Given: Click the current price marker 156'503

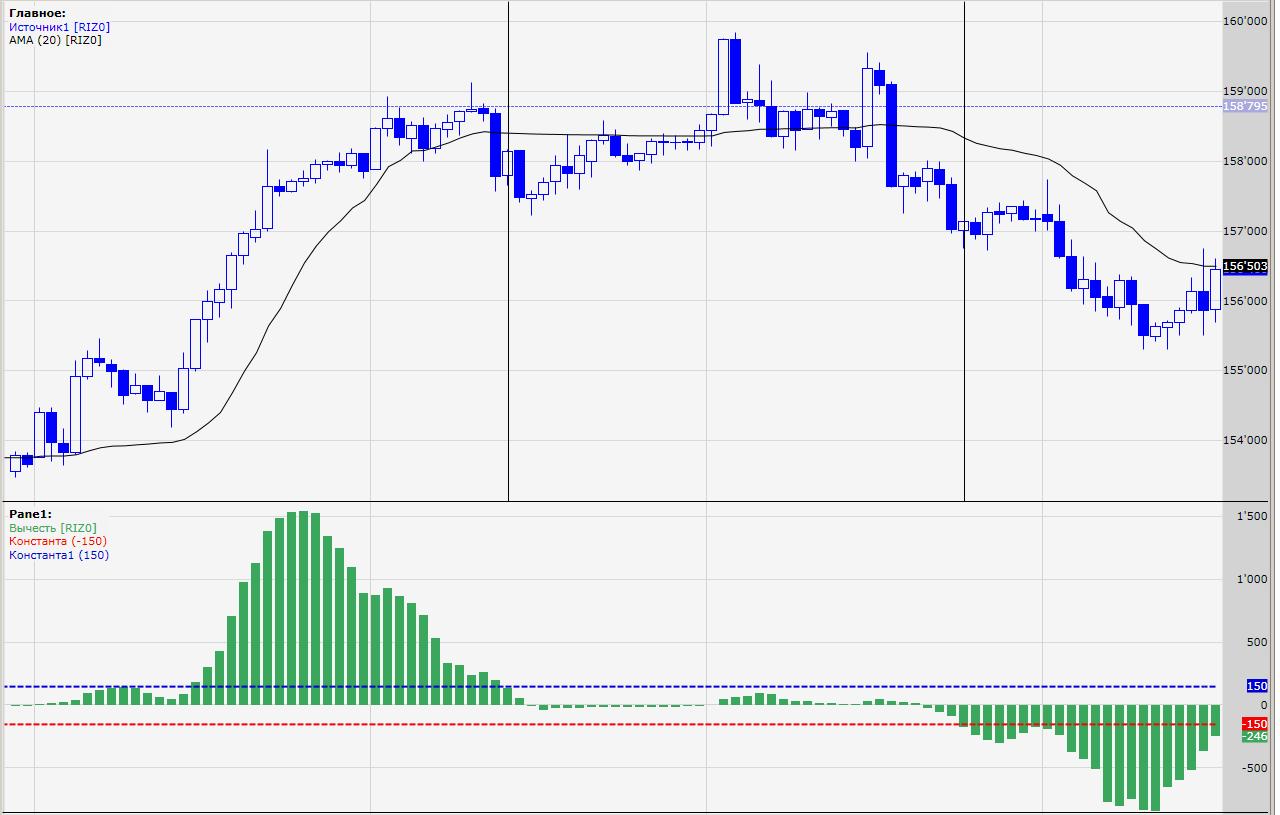Looking at the screenshot, I should tap(1246, 267).
